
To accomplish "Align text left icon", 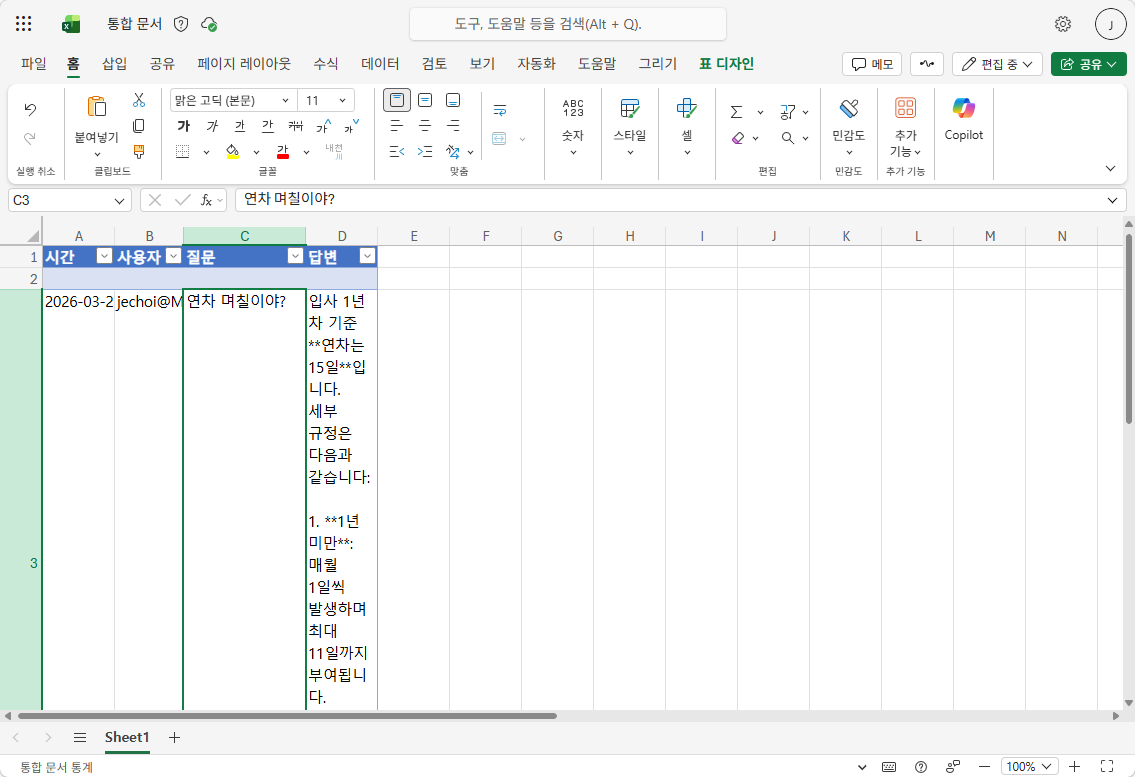I will (x=397, y=126).
